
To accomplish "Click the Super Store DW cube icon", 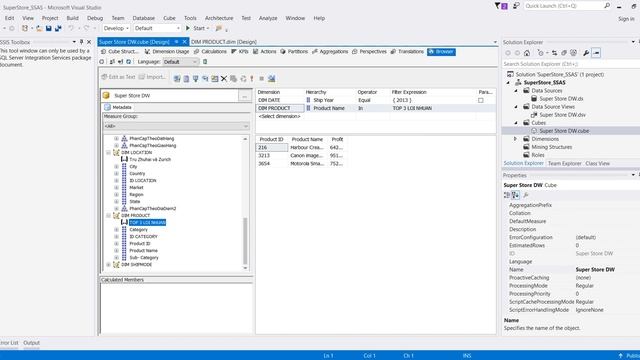I will [x=106, y=95].
